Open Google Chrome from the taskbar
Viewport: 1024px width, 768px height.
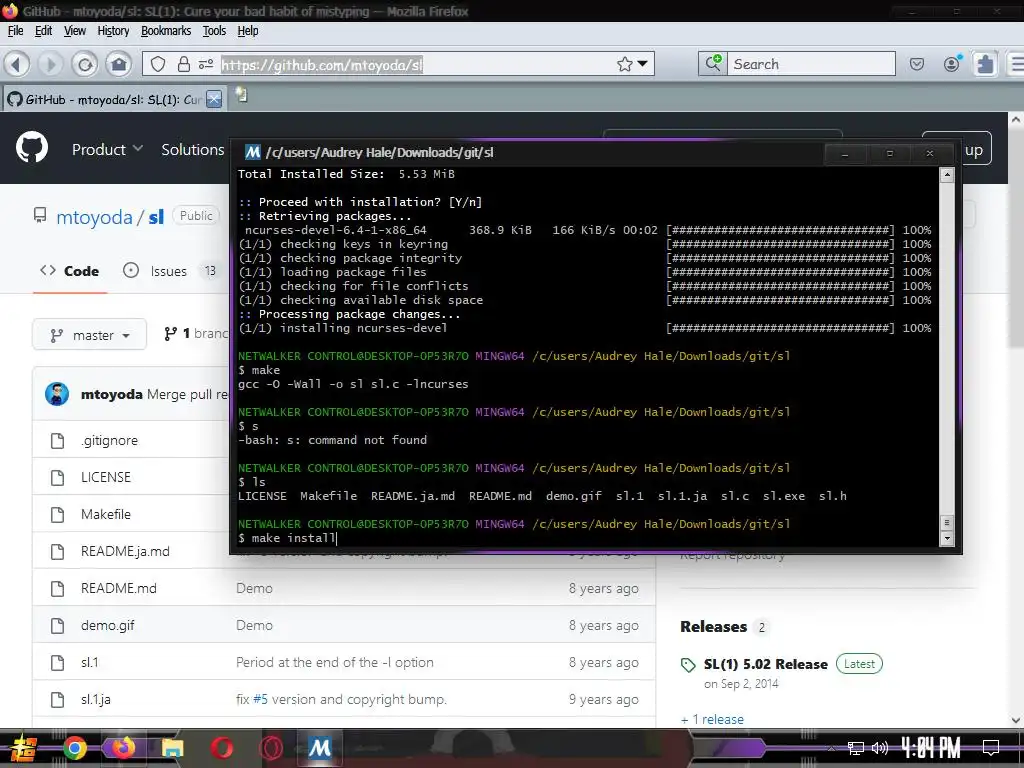[x=75, y=748]
